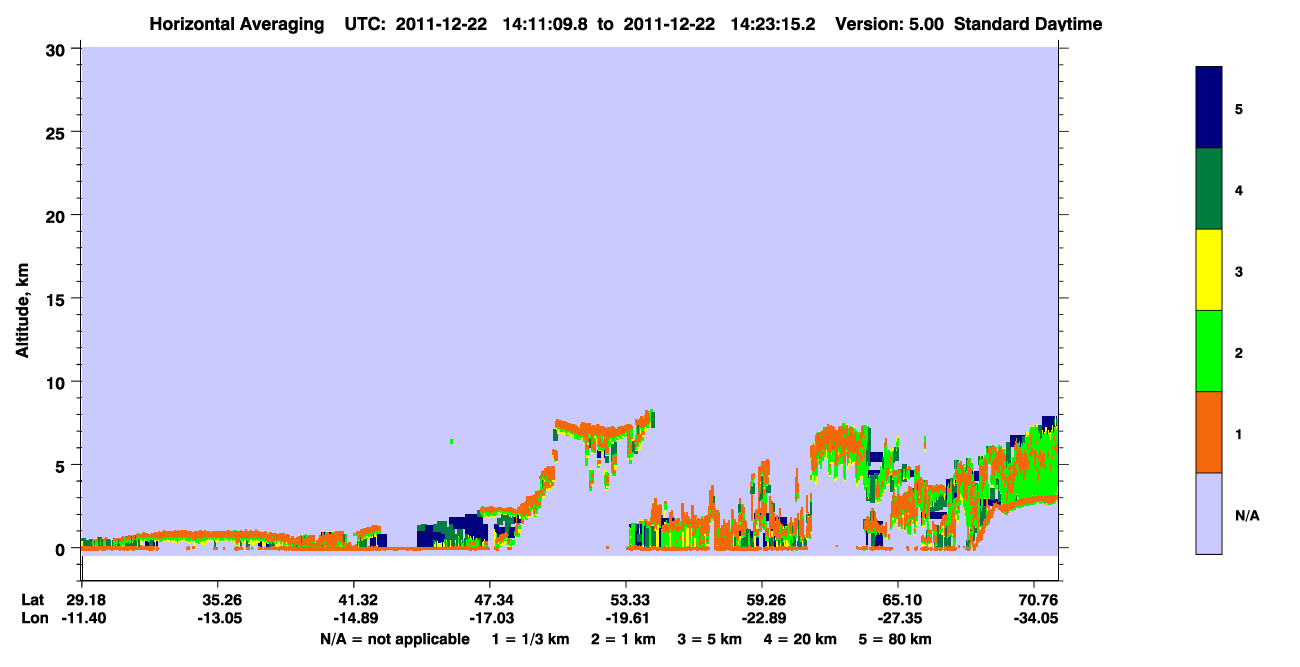Click the '1 = 1/3 km' legend text
Viewport: 1300px width, 667px height.
532,639
